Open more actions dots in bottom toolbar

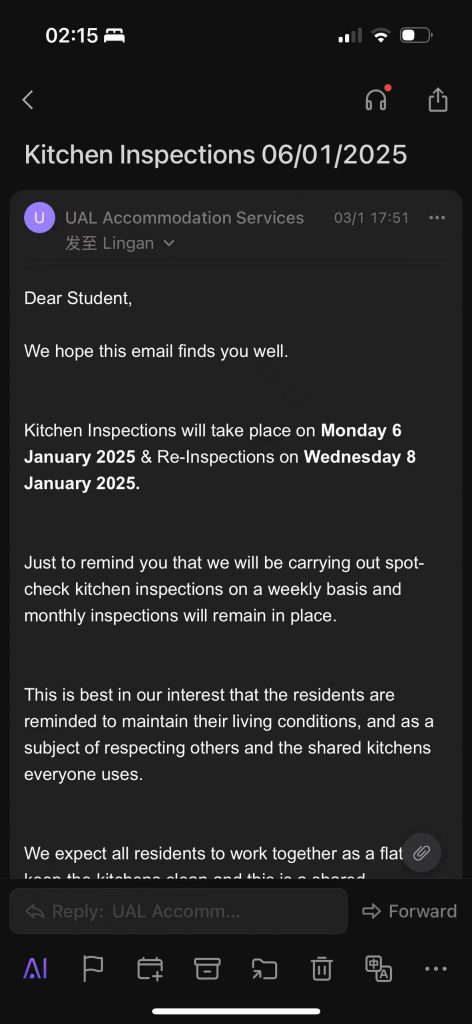tap(435, 969)
